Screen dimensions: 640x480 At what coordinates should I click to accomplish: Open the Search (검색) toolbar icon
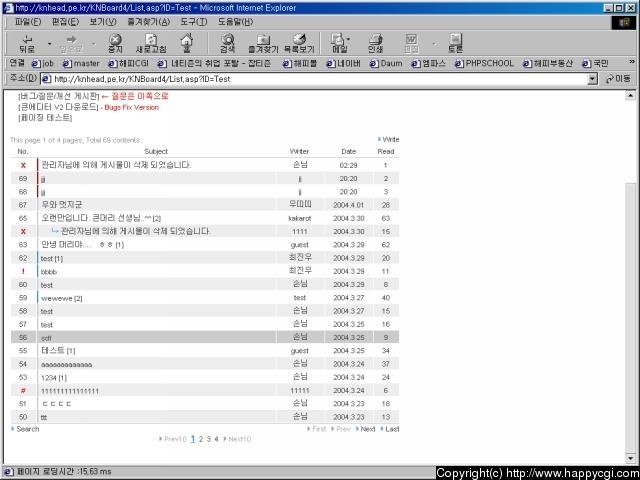227,43
